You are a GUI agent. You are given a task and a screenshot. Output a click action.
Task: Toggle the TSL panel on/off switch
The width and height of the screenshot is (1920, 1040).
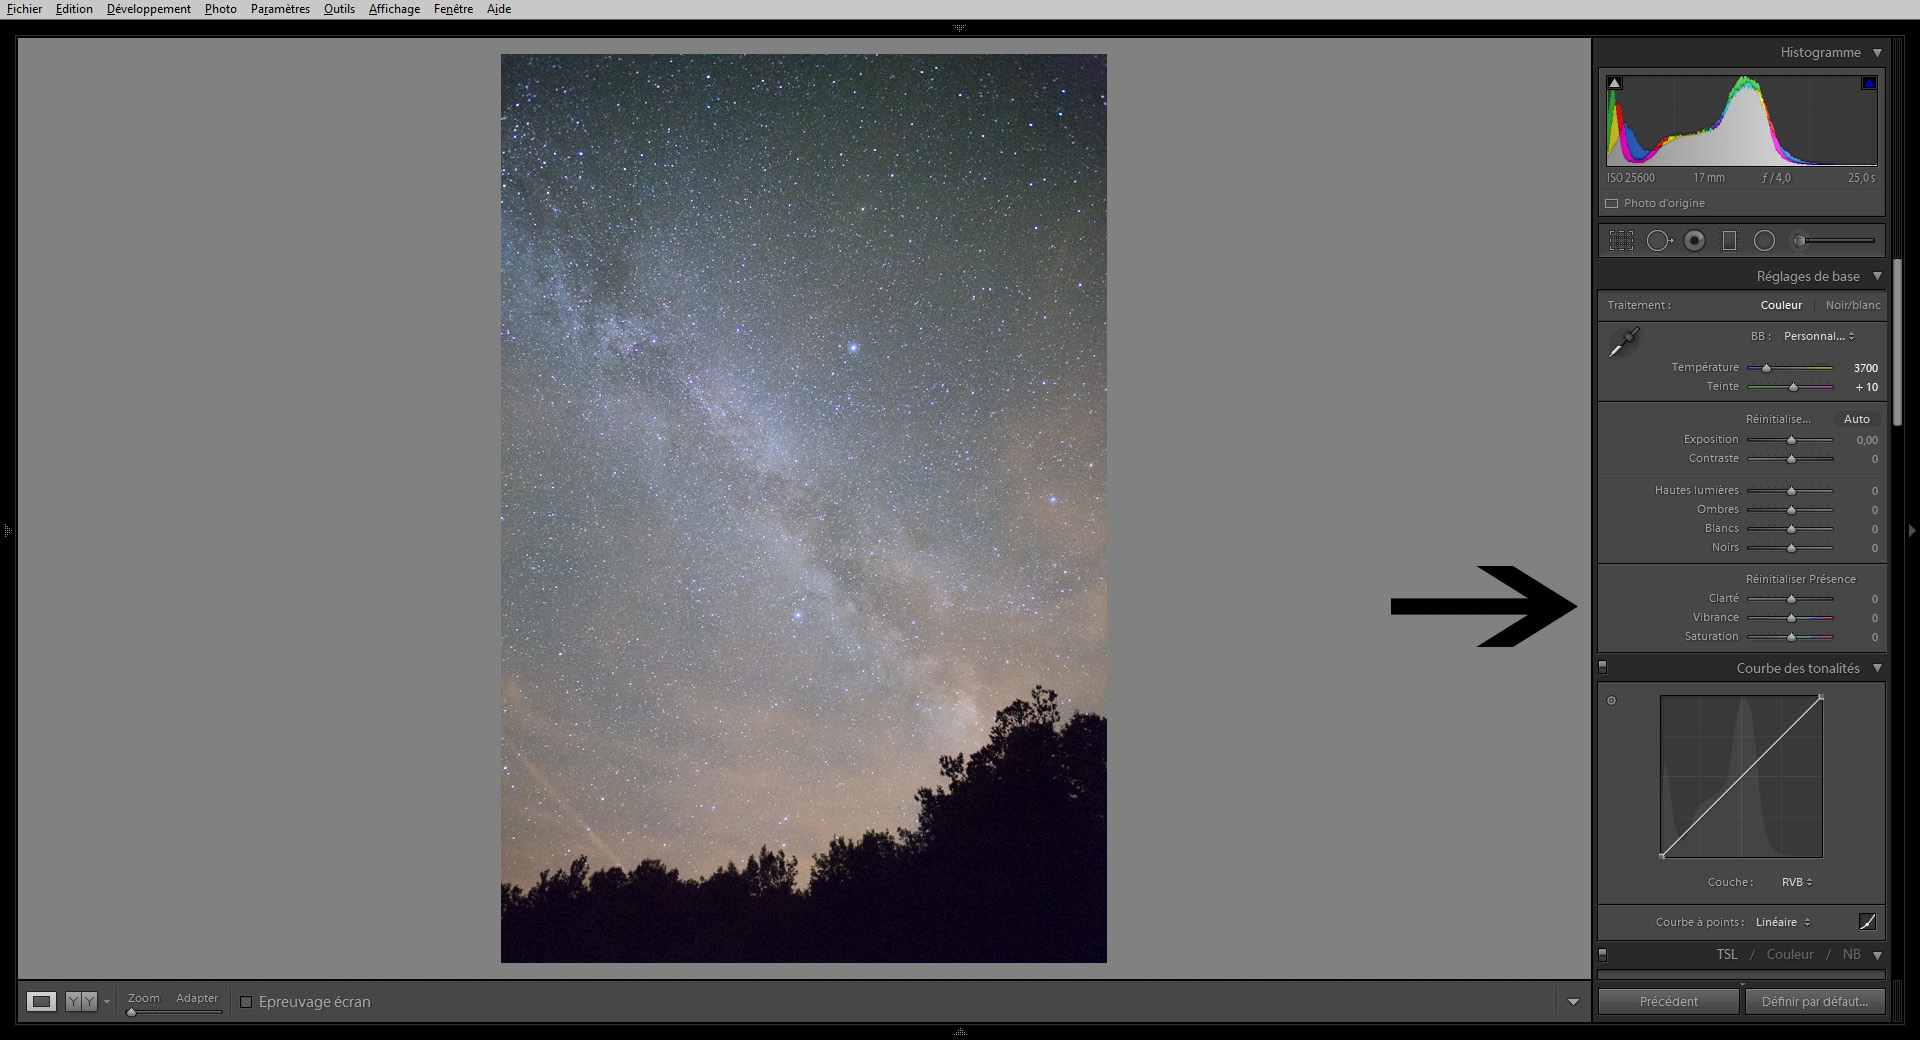point(1602,954)
